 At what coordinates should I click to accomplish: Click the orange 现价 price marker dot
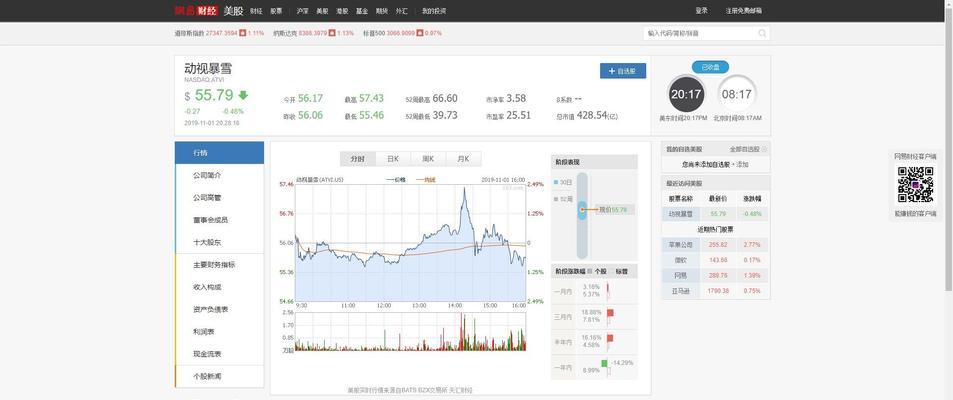point(582,210)
